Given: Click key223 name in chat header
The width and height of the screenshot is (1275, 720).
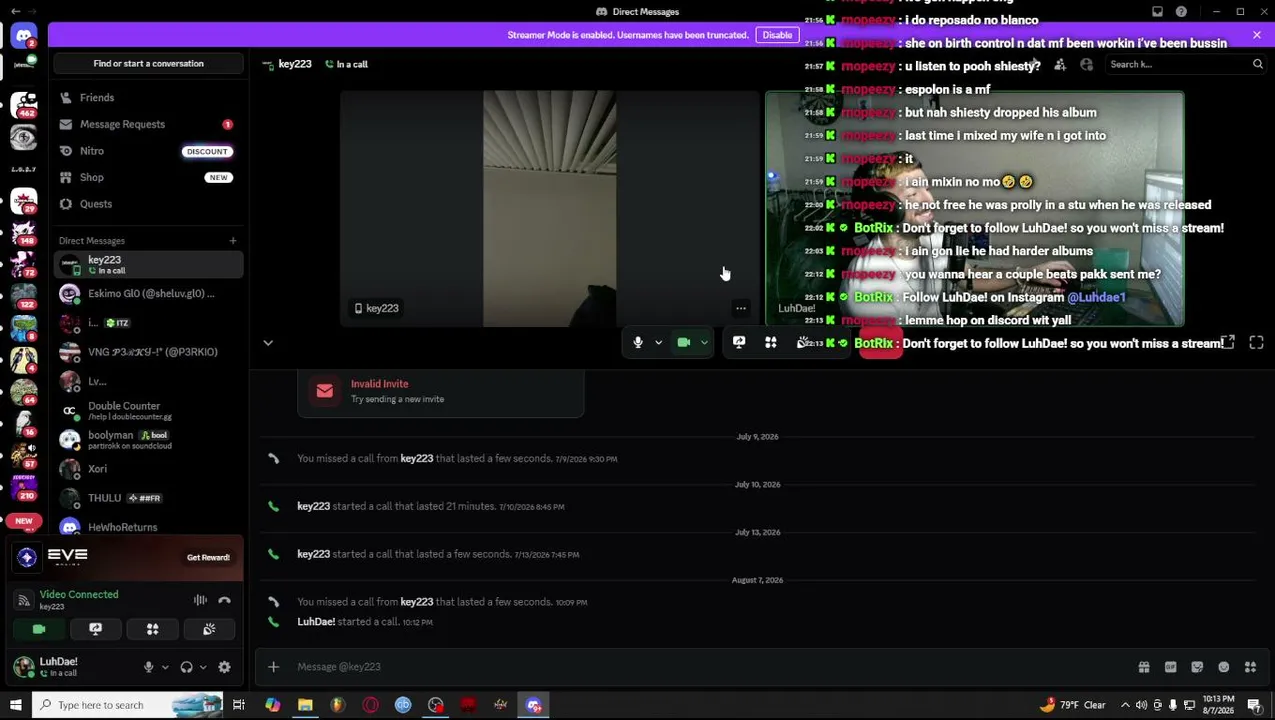Looking at the screenshot, I should point(294,64).
